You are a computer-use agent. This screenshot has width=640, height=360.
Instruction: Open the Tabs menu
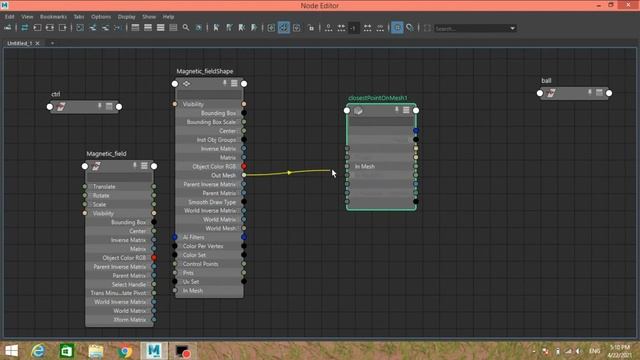coord(79,17)
